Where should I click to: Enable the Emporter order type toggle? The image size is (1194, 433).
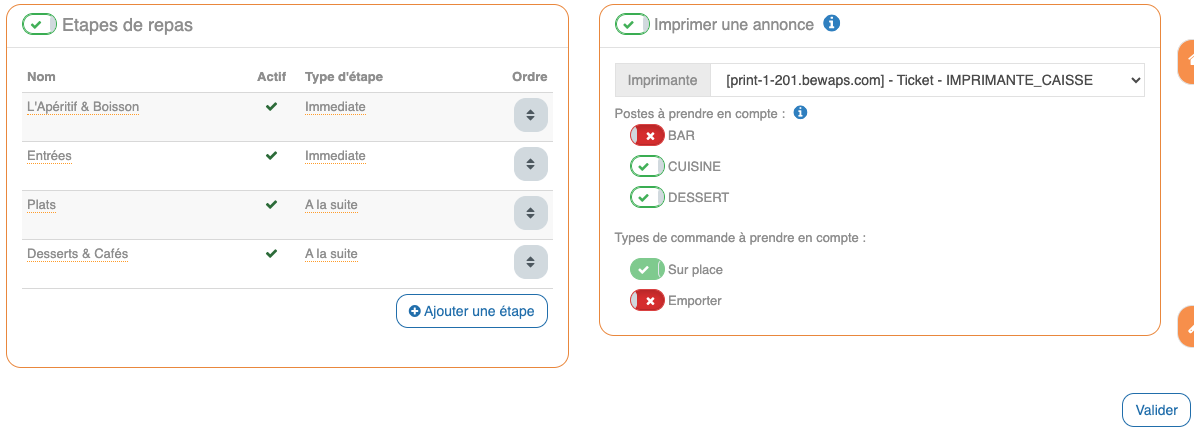pos(647,300)
